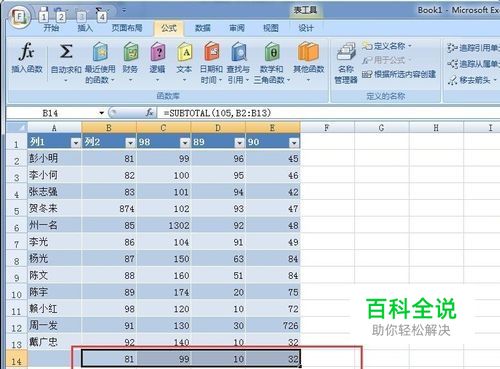Select column H header
The height and width of the screenshot is (369, 500).
pyautogui.click(x=436, y=127)
